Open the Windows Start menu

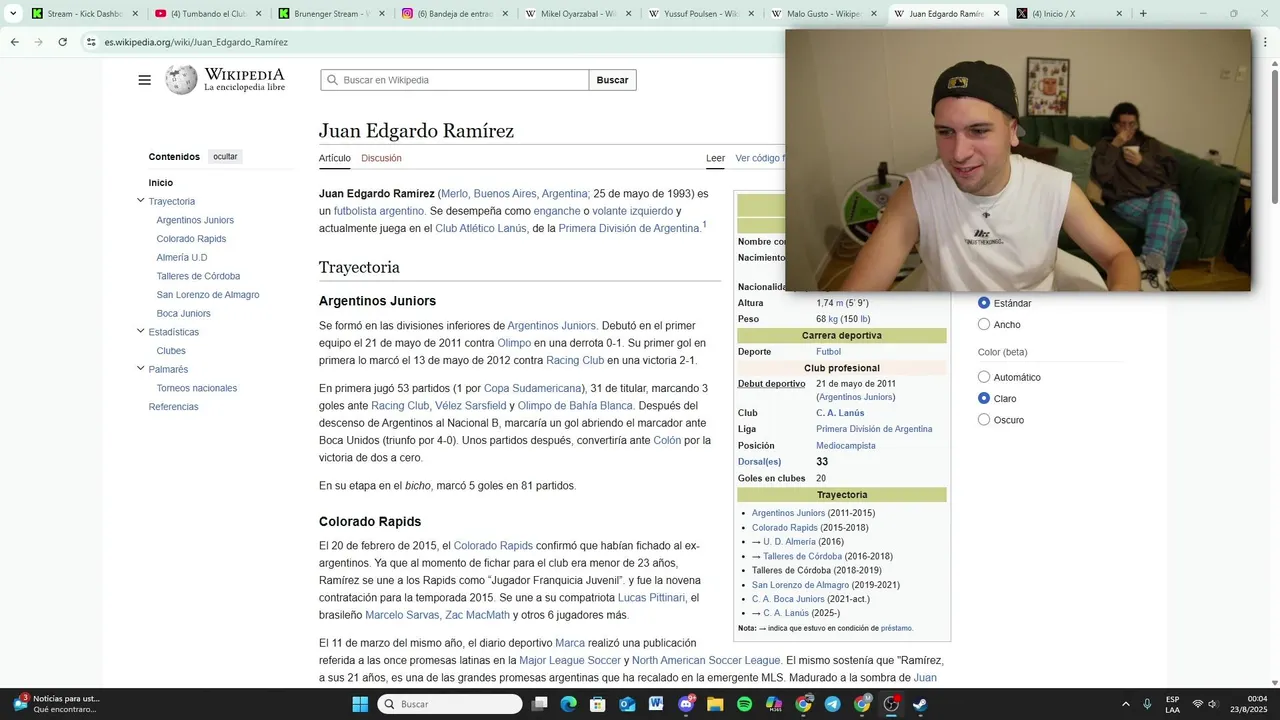pos(360,704)
